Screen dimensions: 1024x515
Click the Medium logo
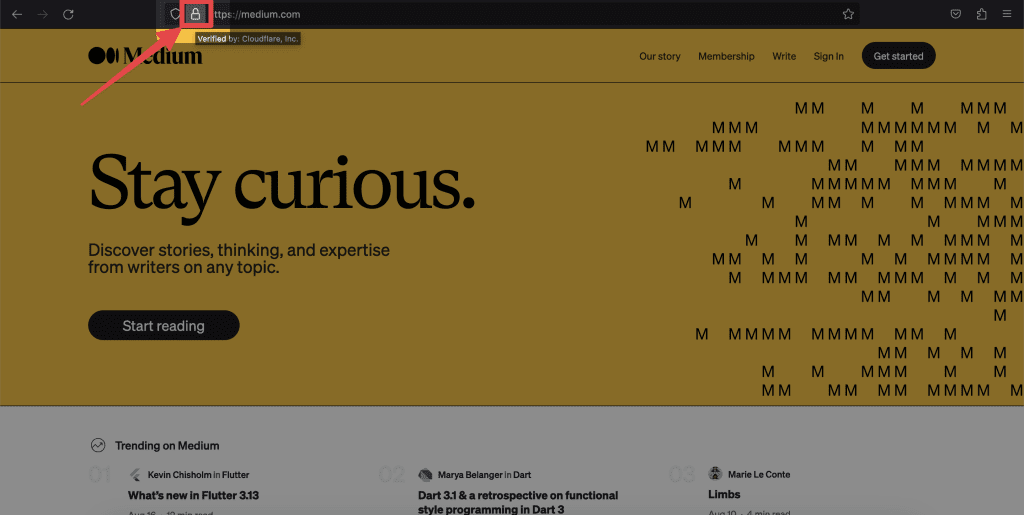(145, 55)
